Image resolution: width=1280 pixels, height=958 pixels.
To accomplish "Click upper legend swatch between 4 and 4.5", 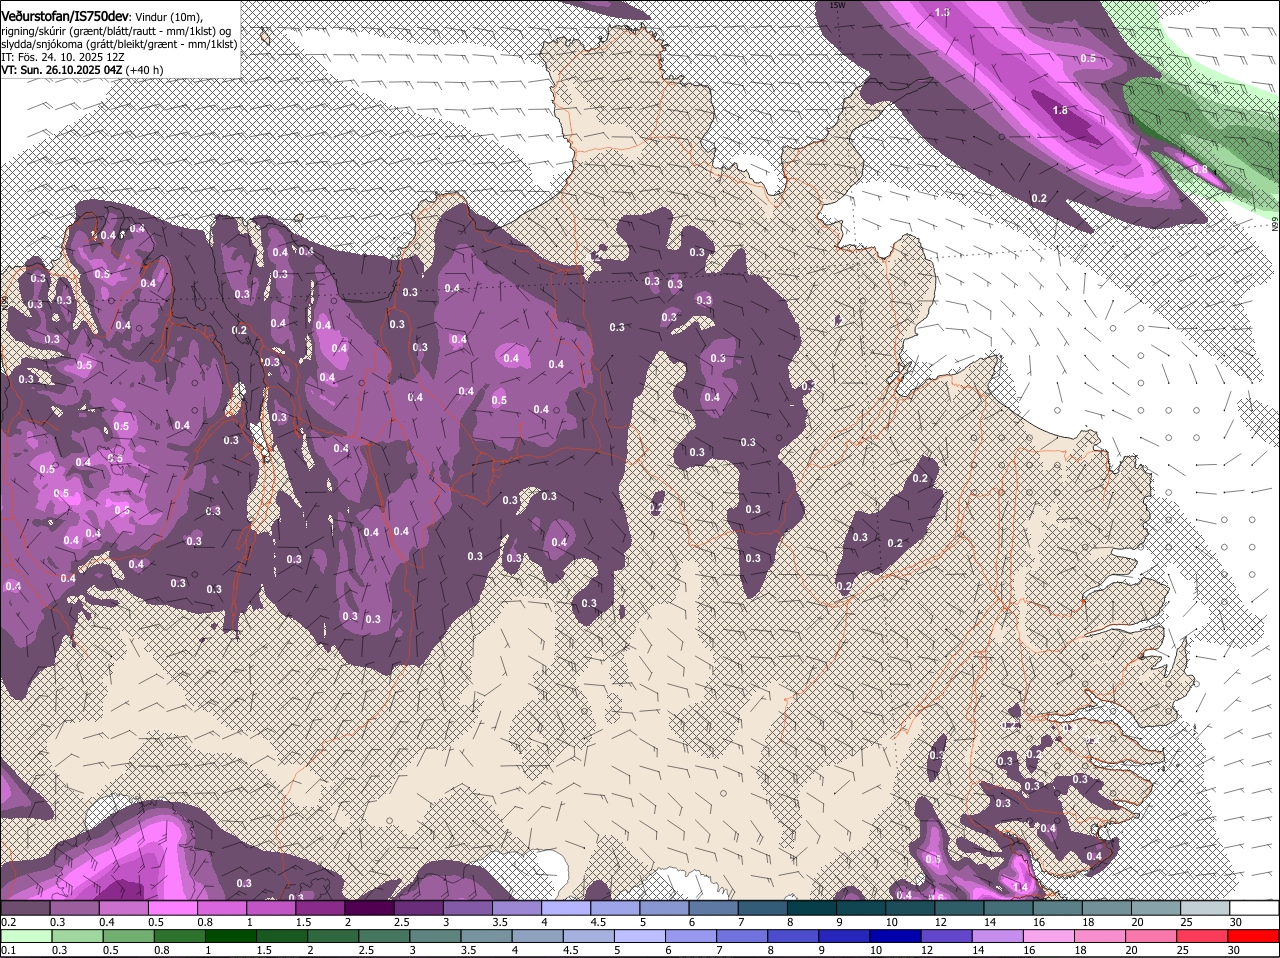I will point(564,907).
